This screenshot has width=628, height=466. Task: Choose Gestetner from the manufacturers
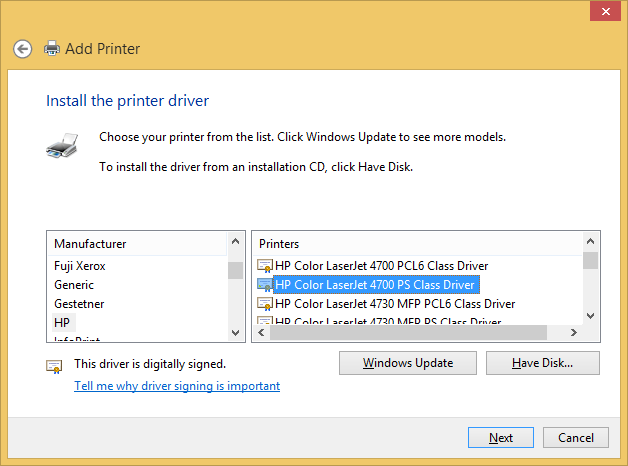point(79,304)
